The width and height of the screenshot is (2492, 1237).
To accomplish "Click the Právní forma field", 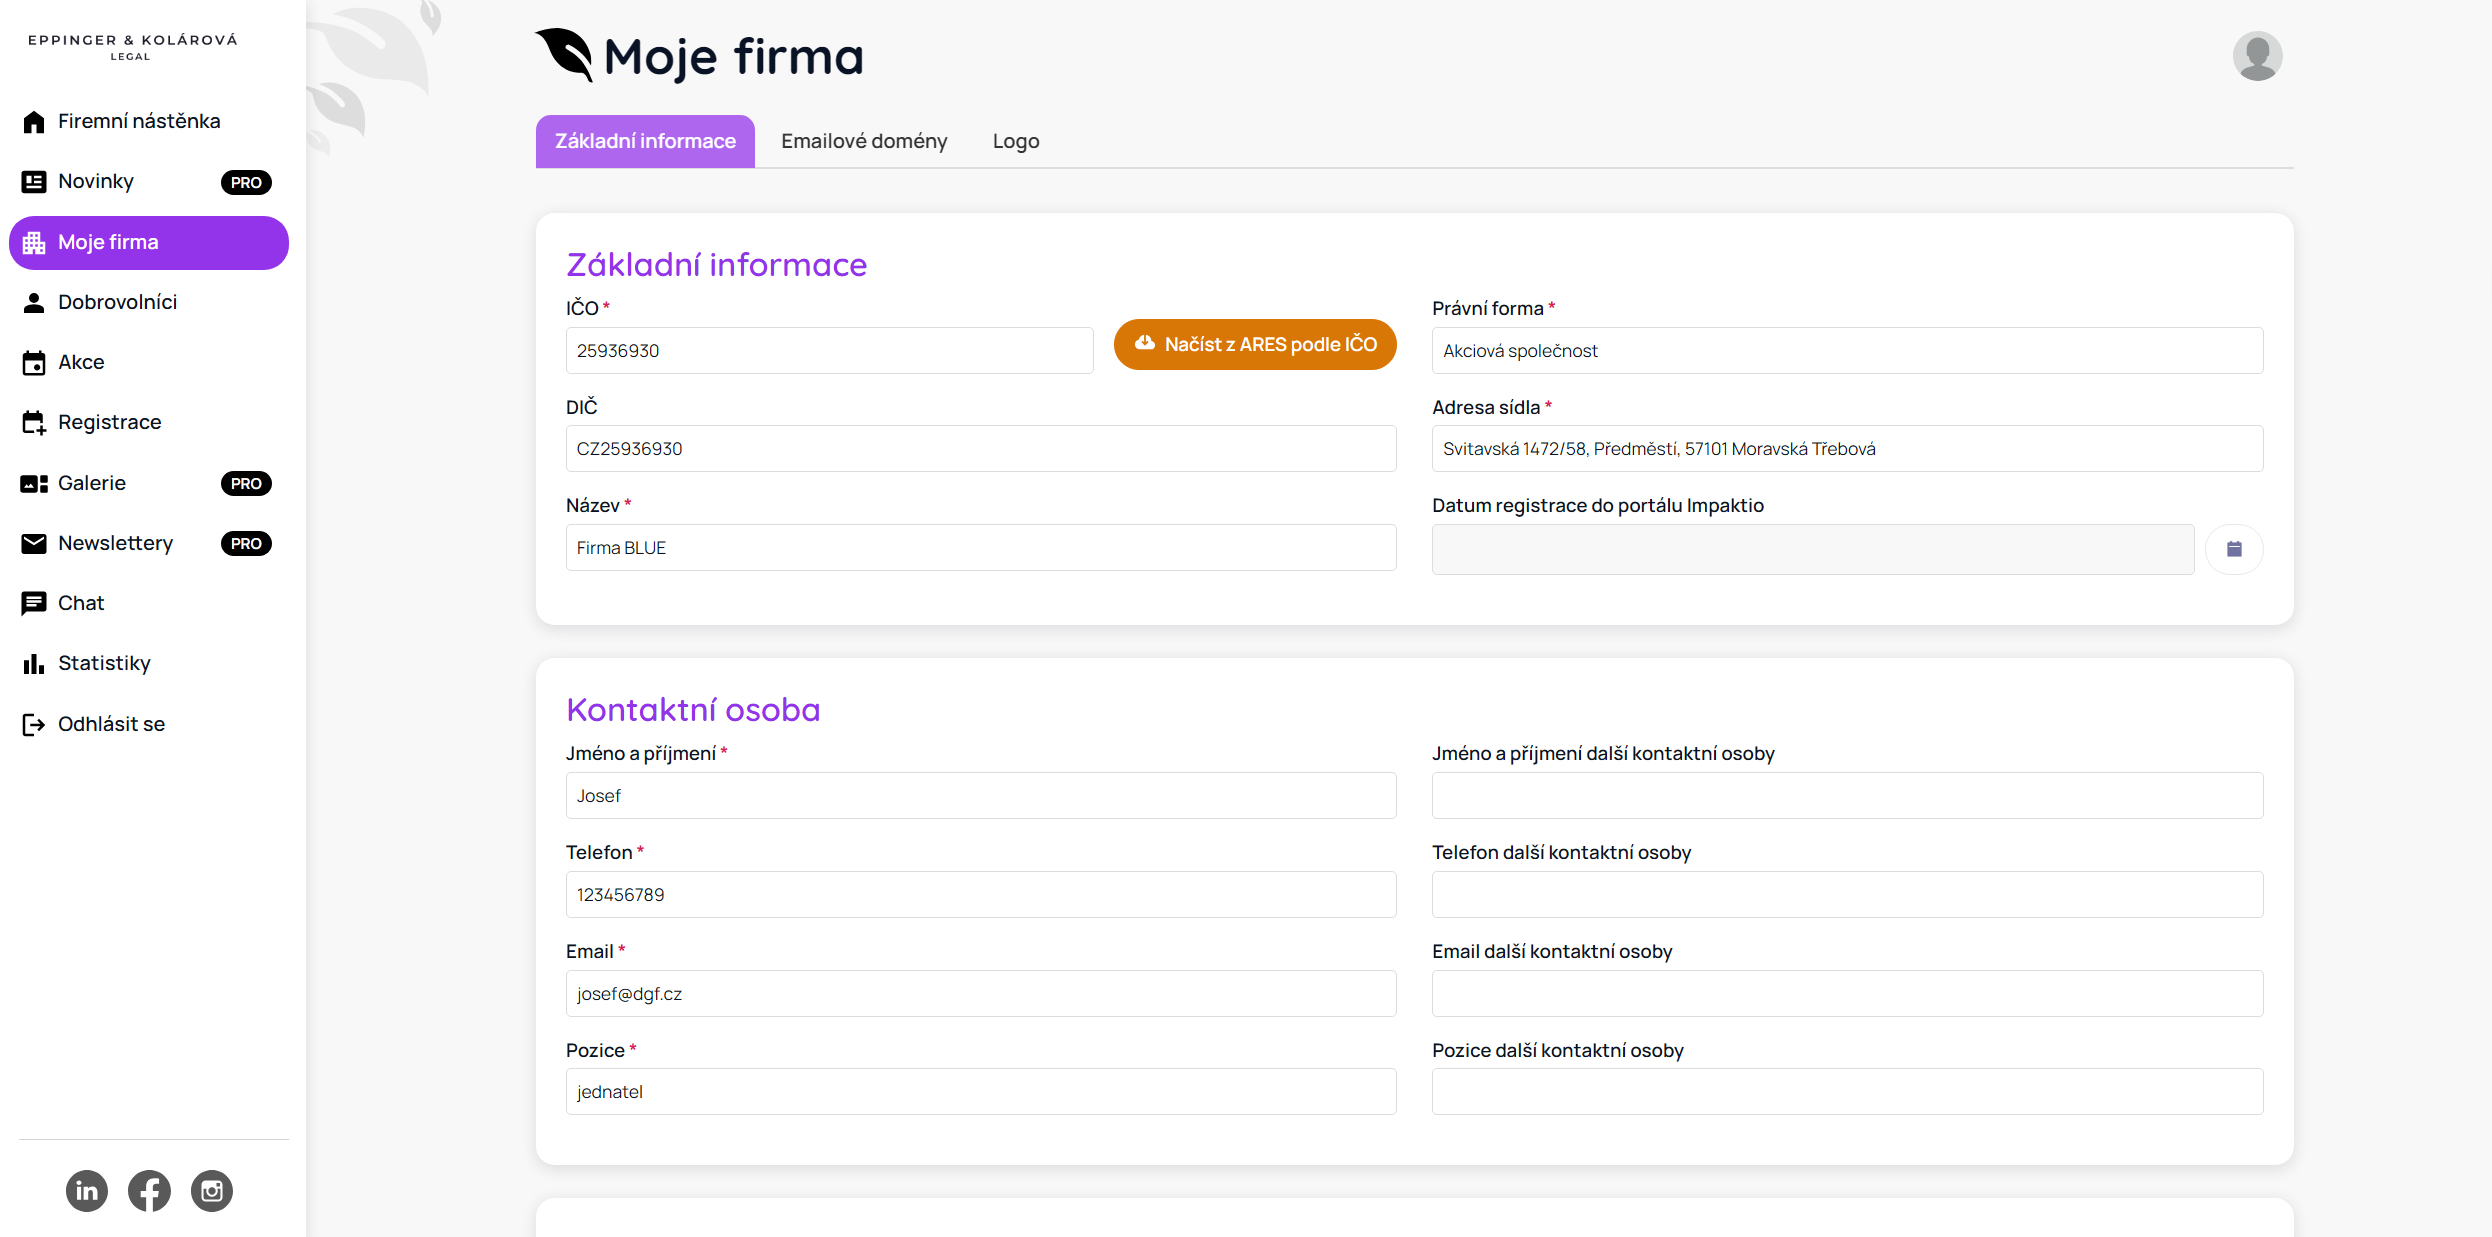I will (x=1846, y=351).
